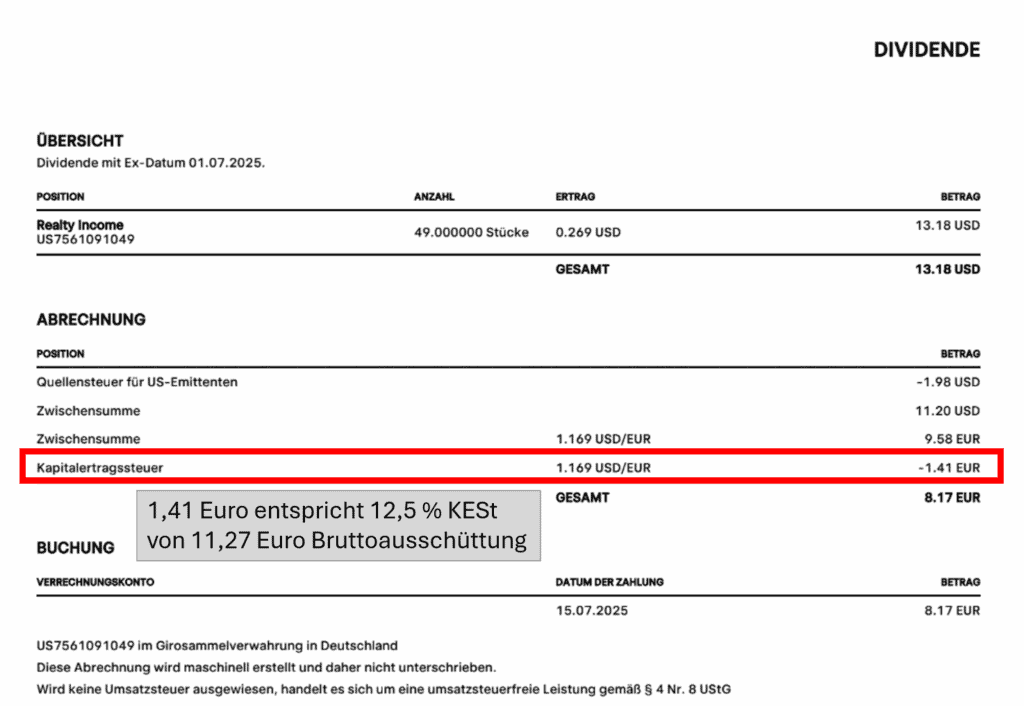Click the DATUM DER ZAHLUNG column header
Image resolution: width=1024 pixels, height=706 pixels.
pos(609,582)
